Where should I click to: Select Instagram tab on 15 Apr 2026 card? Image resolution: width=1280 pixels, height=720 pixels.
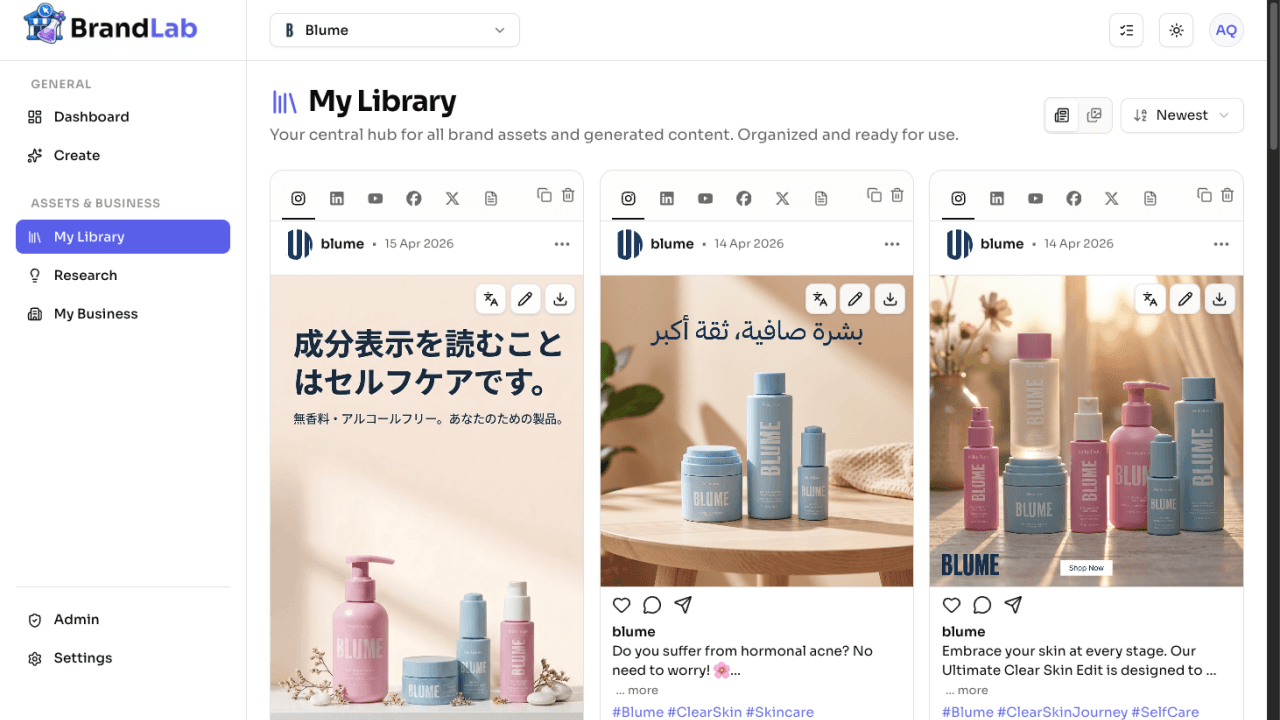tap(298, 198)
